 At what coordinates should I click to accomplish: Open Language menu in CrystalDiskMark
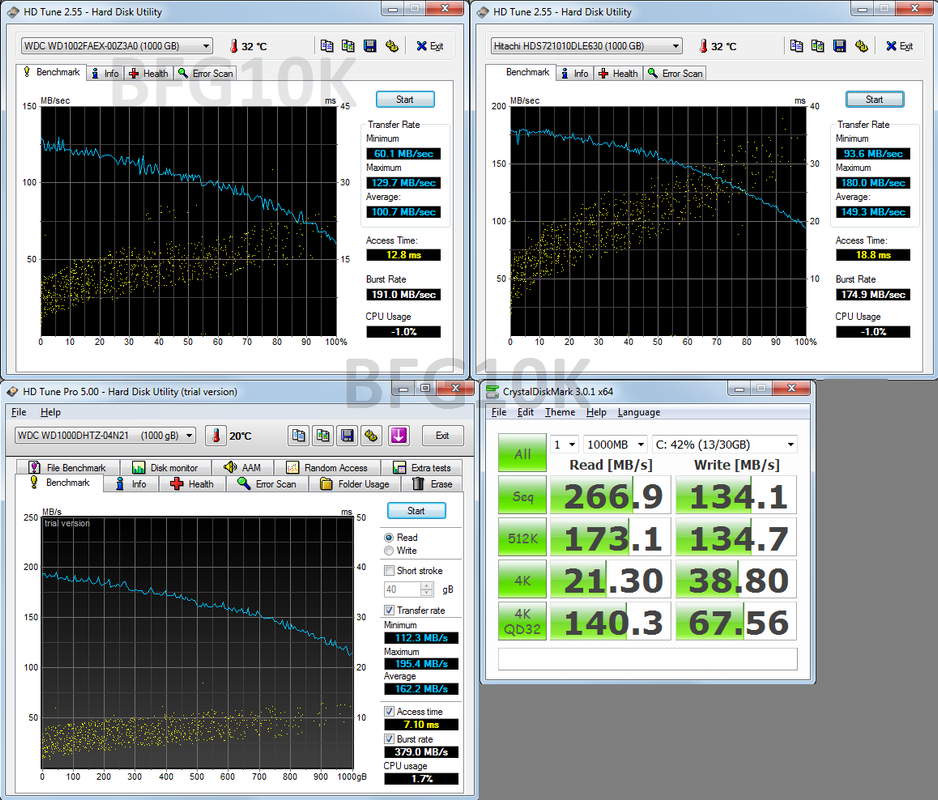click(x=639, y=412)
